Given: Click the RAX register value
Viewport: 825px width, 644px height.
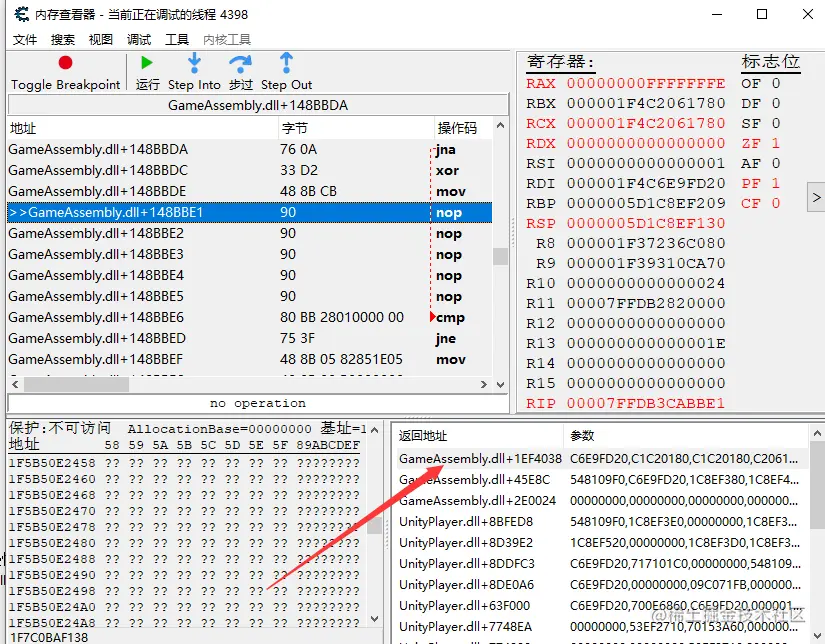Looking at the screenshot, I should pyautogui.click(x=646, y=83).
